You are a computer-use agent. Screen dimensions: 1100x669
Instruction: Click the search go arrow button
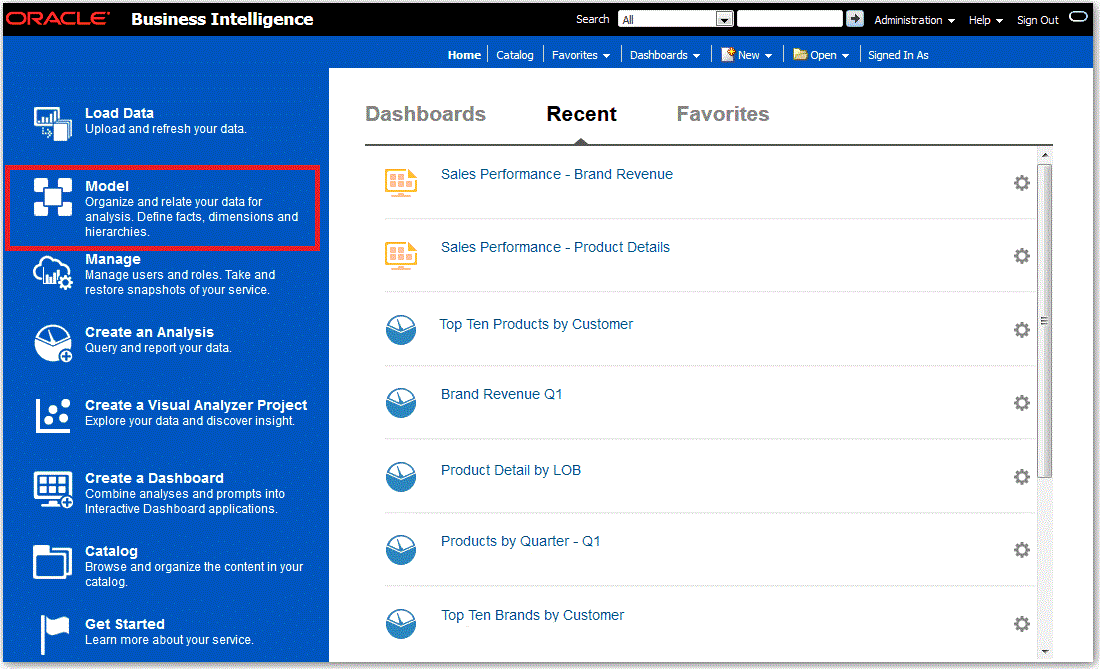point(854,19)
